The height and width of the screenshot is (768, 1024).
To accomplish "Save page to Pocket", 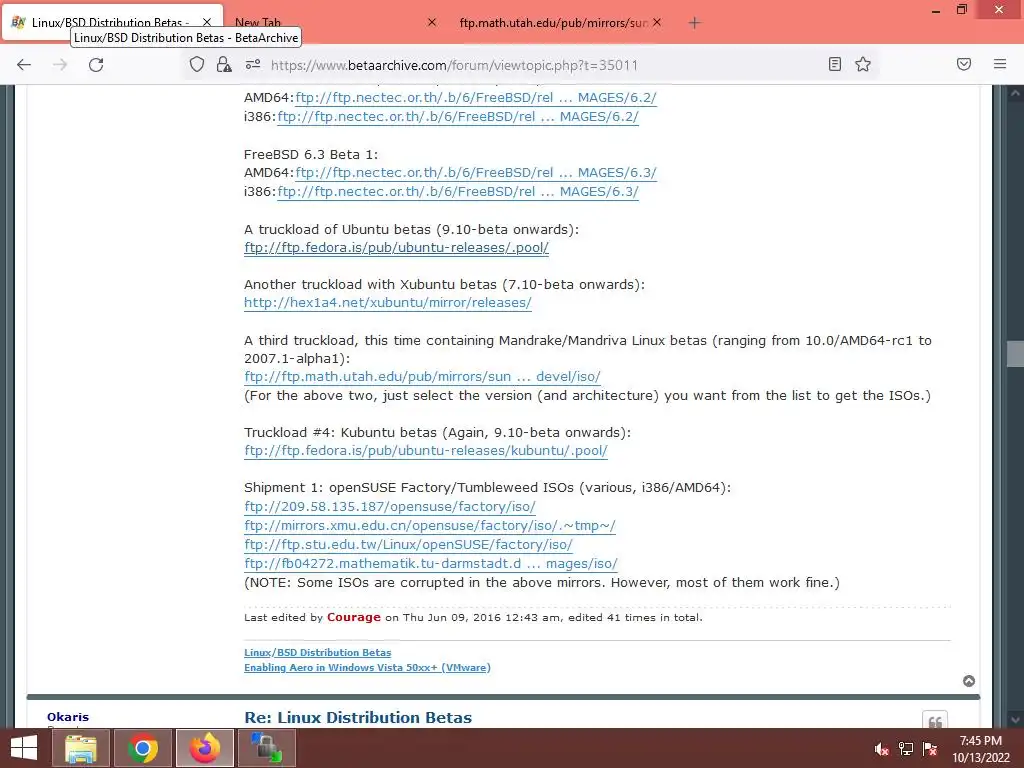I will [964, 64].
